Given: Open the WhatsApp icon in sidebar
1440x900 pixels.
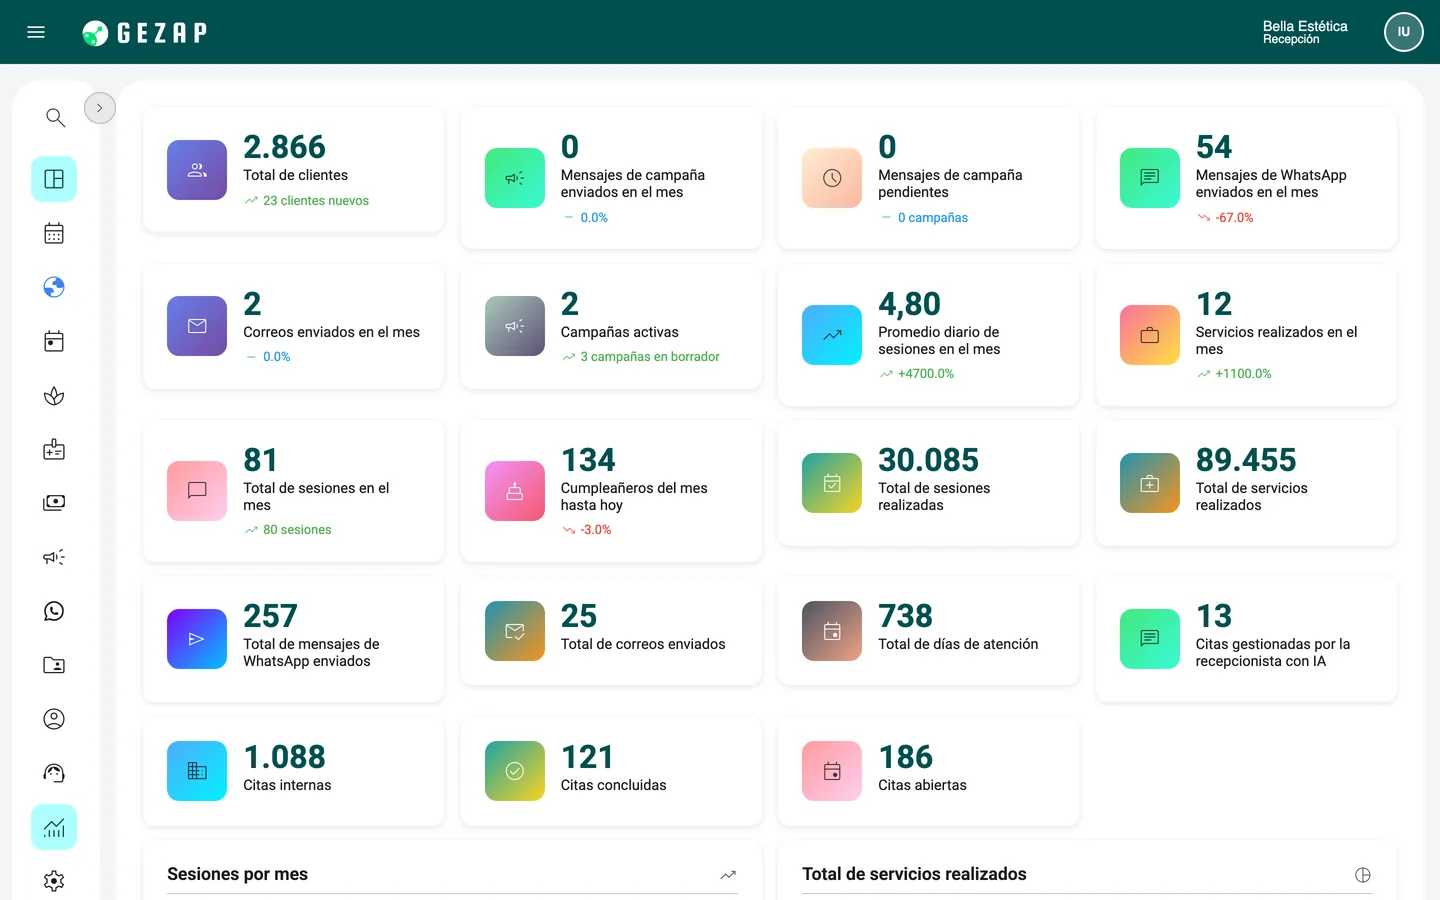Looking at the screenshot, I should (x=54, y=611).
